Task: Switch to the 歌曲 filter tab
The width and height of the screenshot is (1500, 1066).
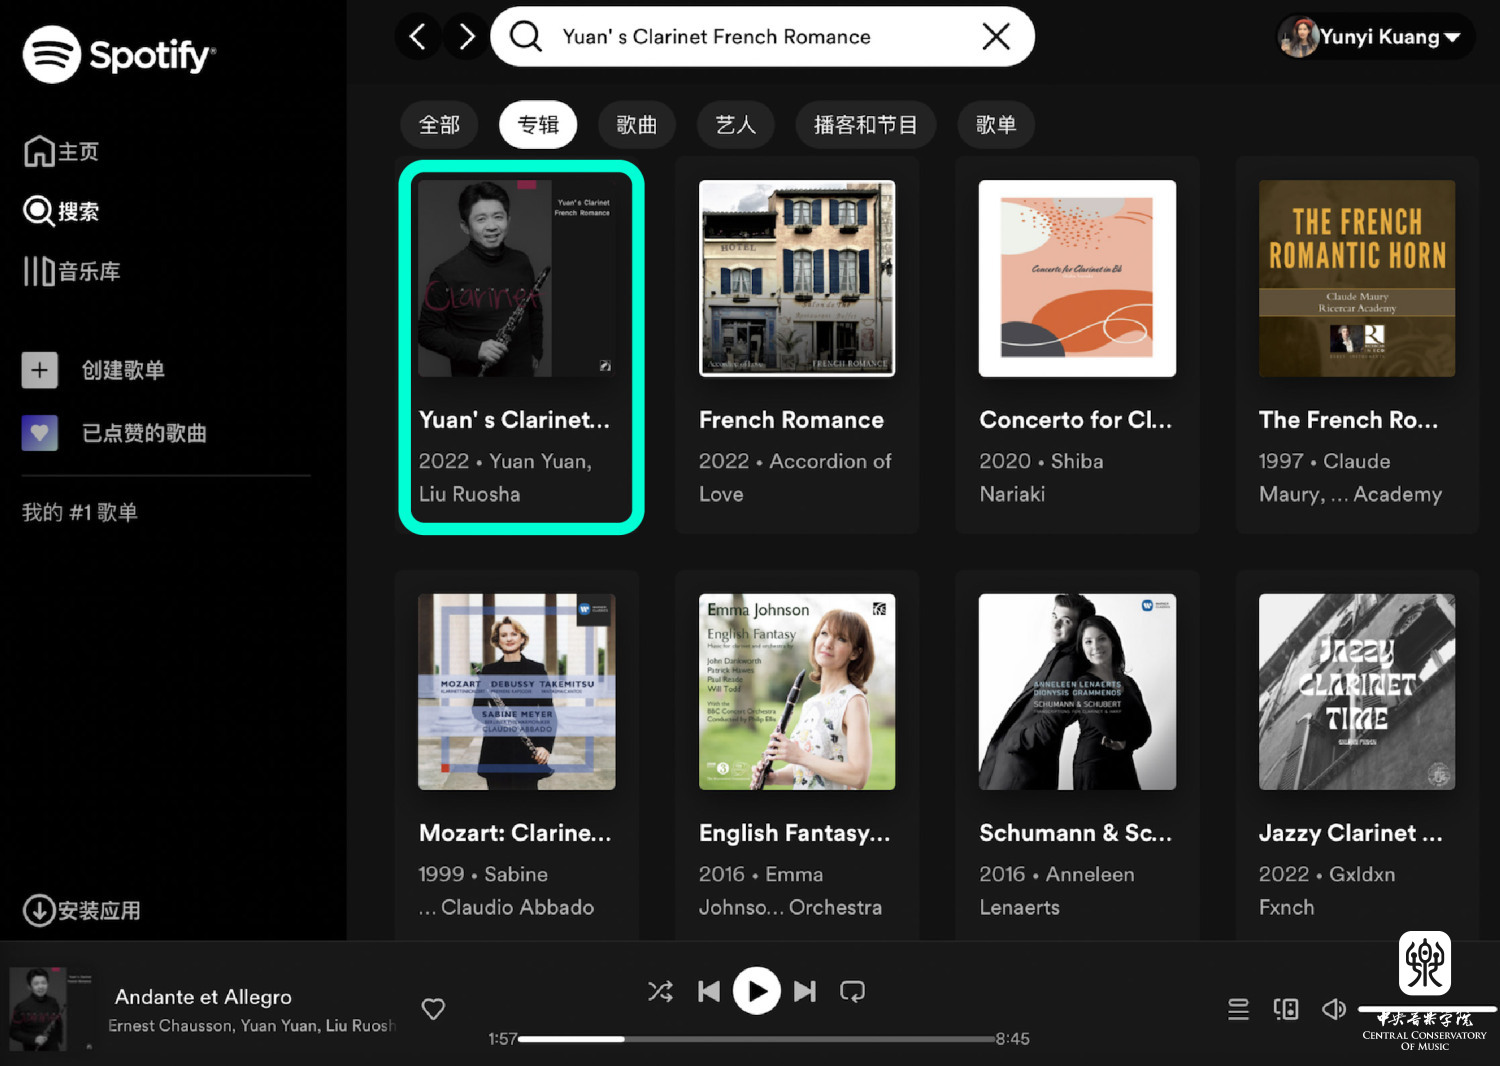Action: coord(636,125)
